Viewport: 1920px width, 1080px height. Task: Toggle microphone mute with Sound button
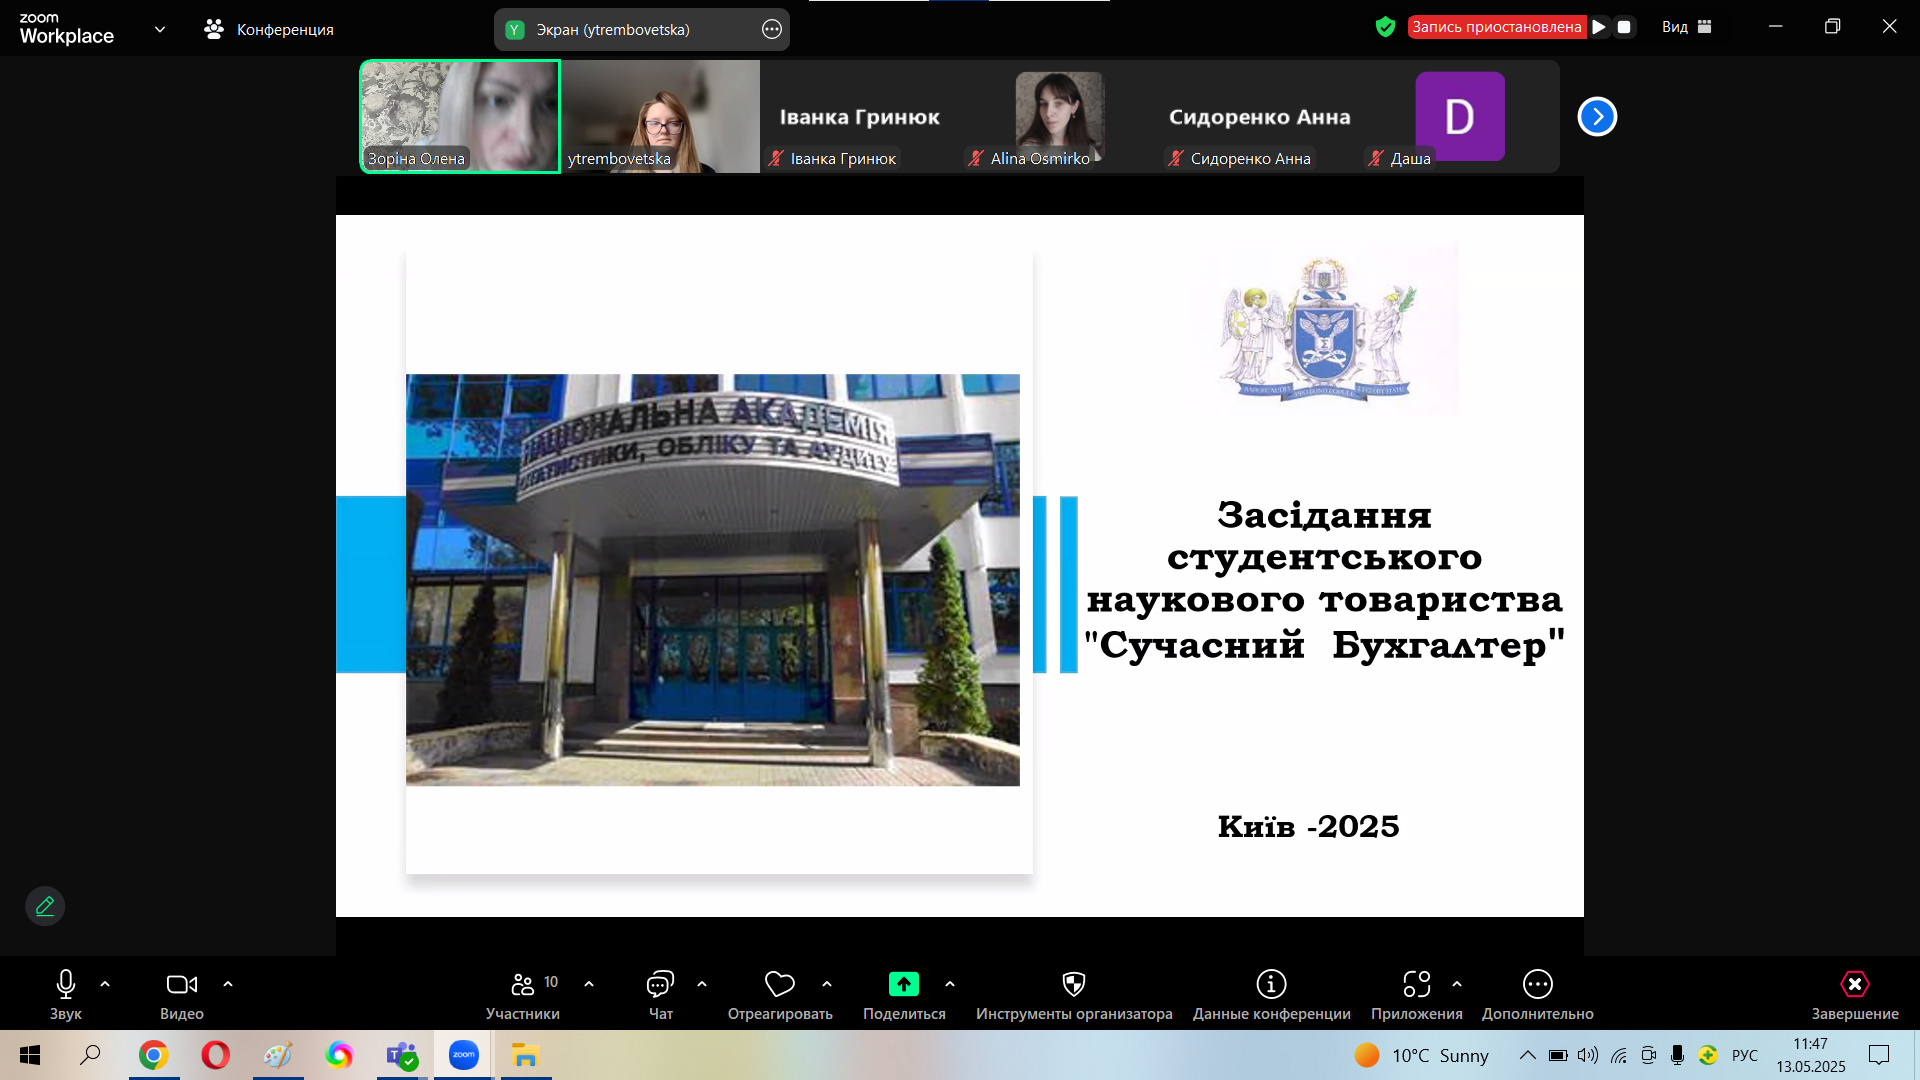66,985
